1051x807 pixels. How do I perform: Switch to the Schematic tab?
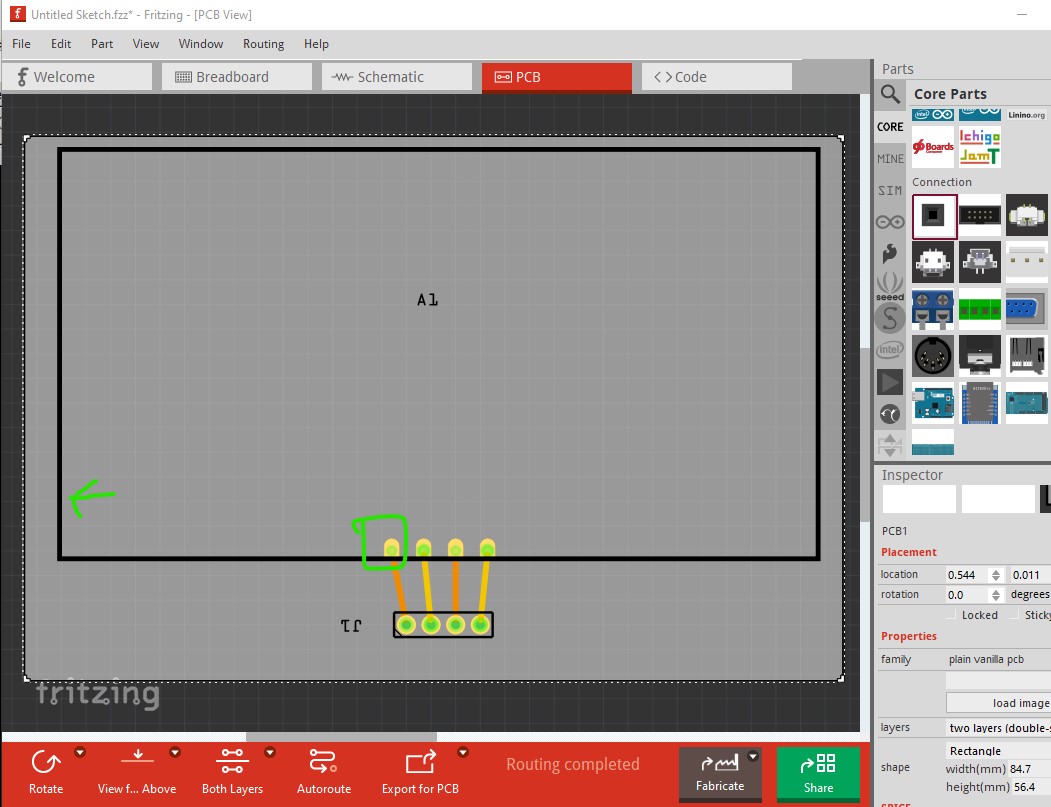click(x=397, y=77)
